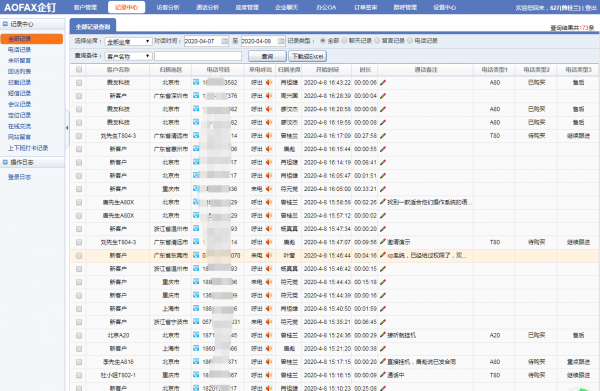This screenshot has height=391, width=600.
Task: Edit the call note for the 15:47:07 row
Action: click(383, 242)
